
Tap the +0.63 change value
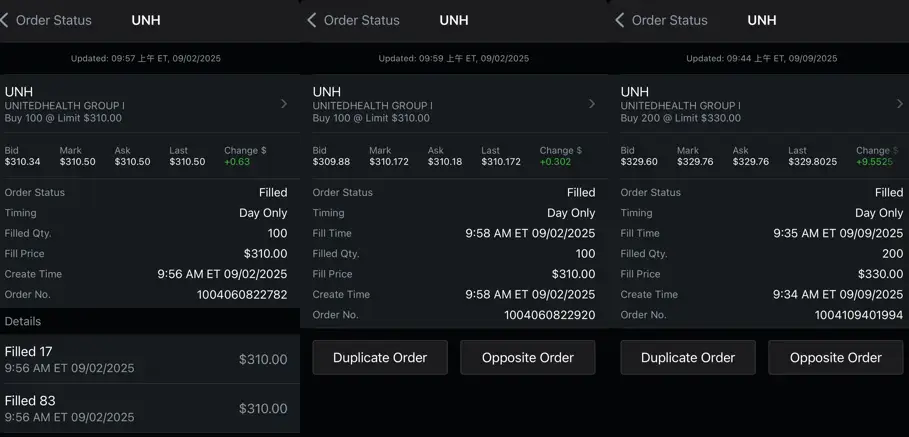237,162
